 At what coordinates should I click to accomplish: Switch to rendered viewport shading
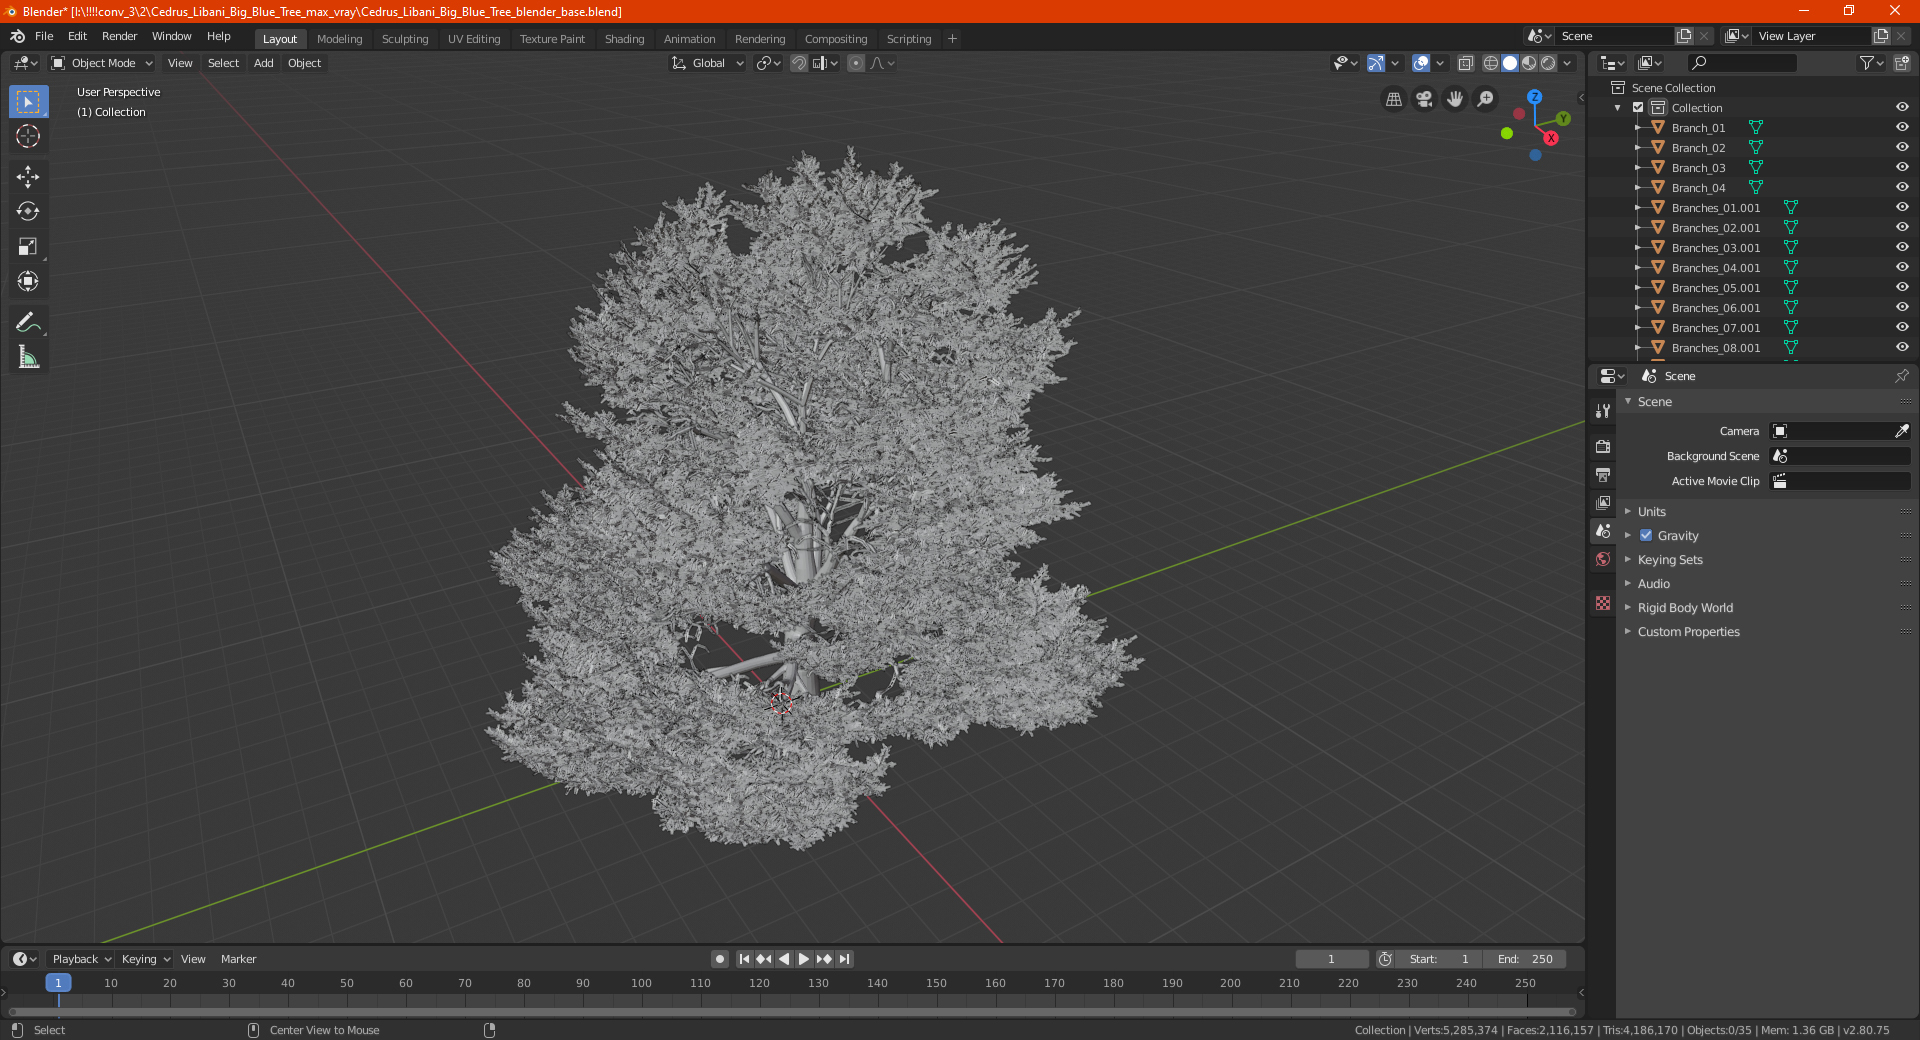click(1548, 63)
